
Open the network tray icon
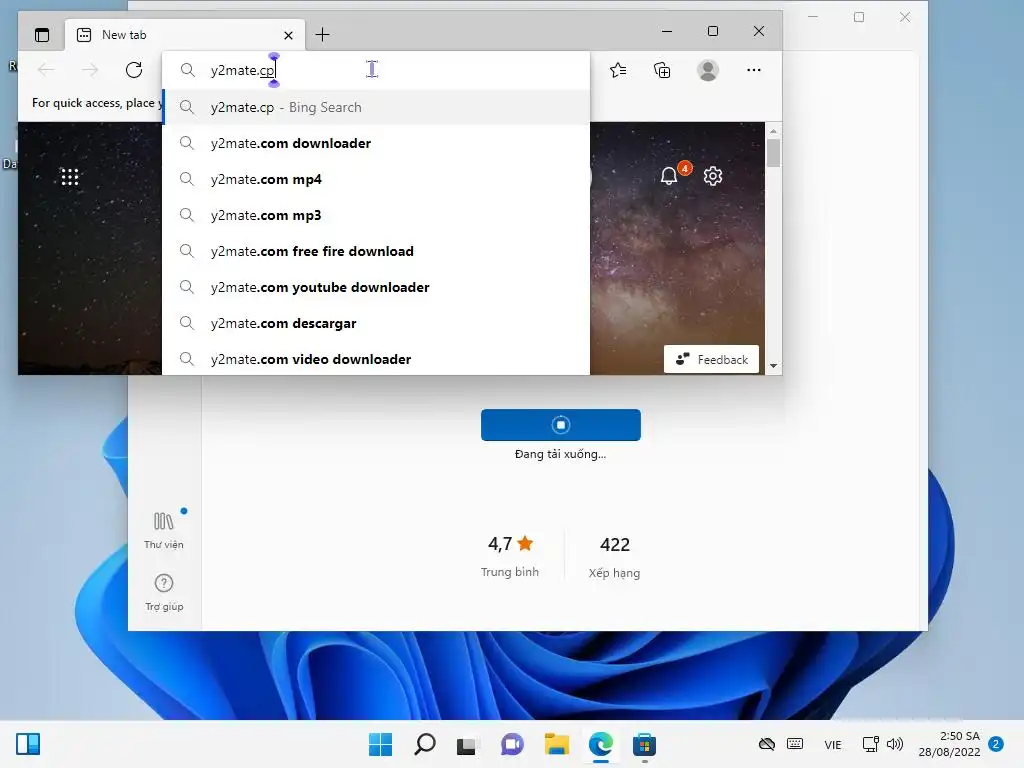(870, 744)
